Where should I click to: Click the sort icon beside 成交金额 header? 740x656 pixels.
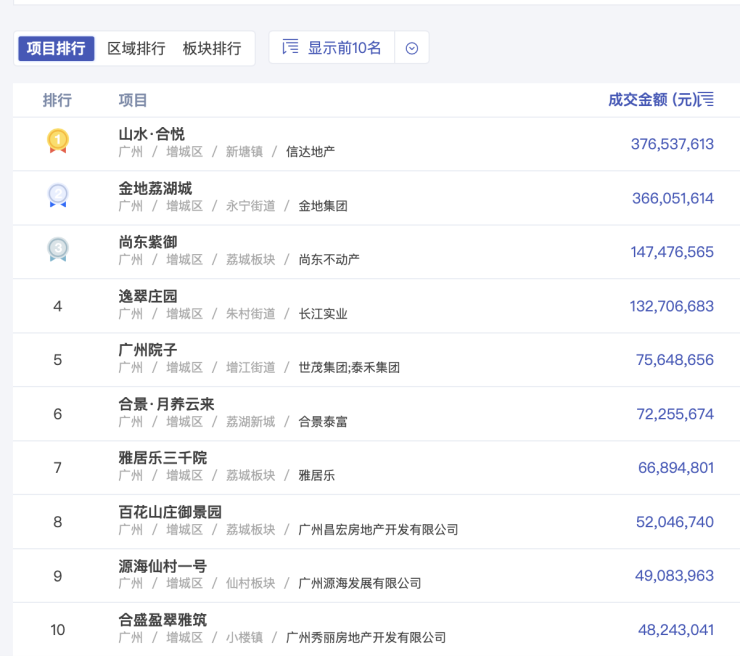pos(707,99)
